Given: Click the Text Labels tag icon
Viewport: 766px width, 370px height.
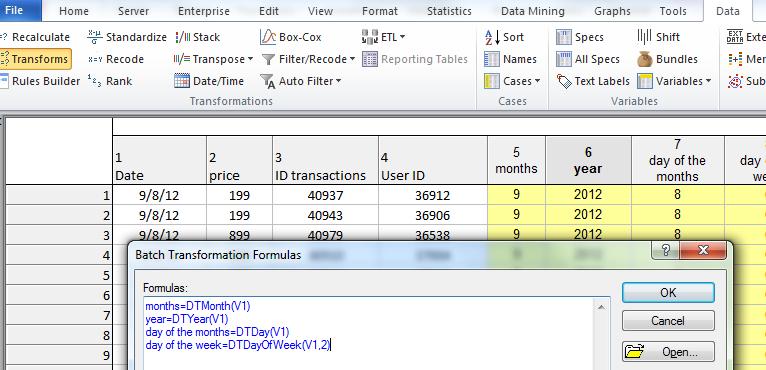Looking at the screenshot, I should 564,81.
